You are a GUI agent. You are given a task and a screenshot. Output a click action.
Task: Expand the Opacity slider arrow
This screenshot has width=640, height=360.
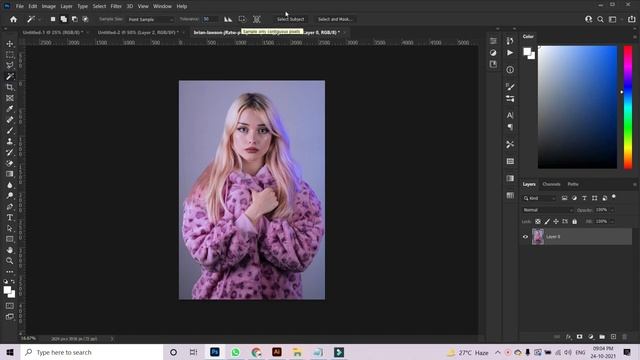(x=612, y=210)
